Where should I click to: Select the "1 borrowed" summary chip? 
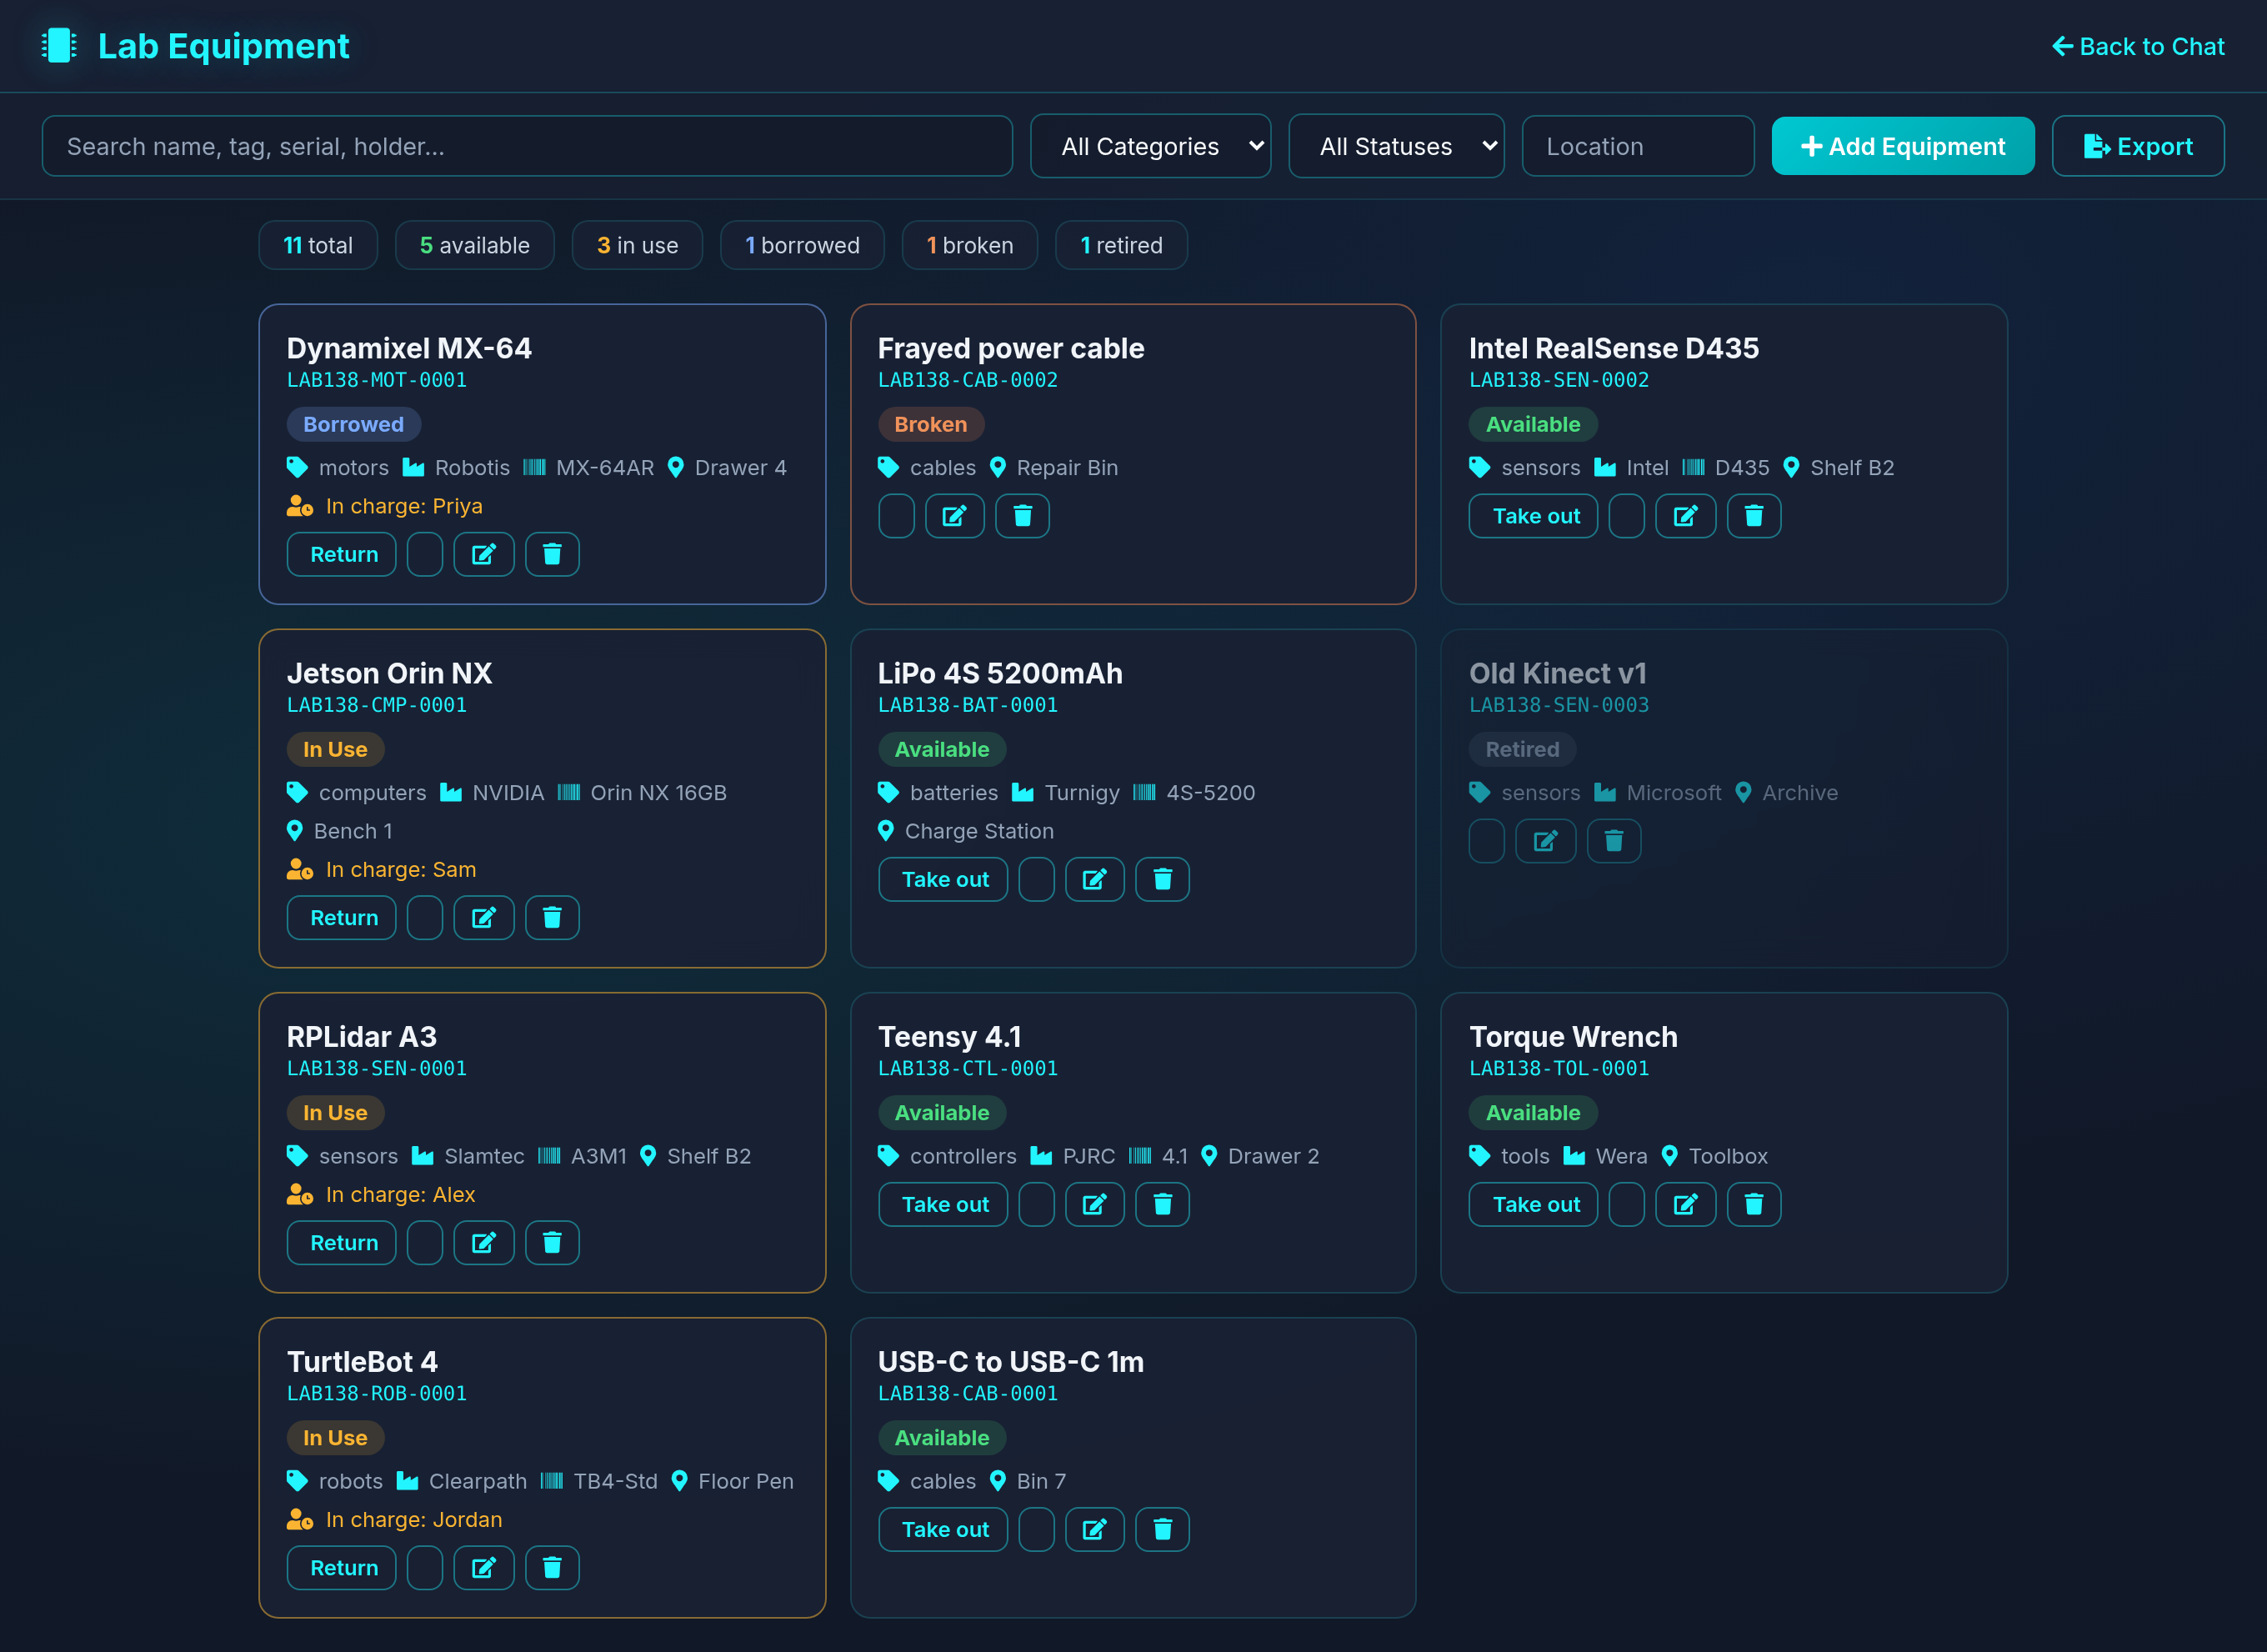click(802, 245)
